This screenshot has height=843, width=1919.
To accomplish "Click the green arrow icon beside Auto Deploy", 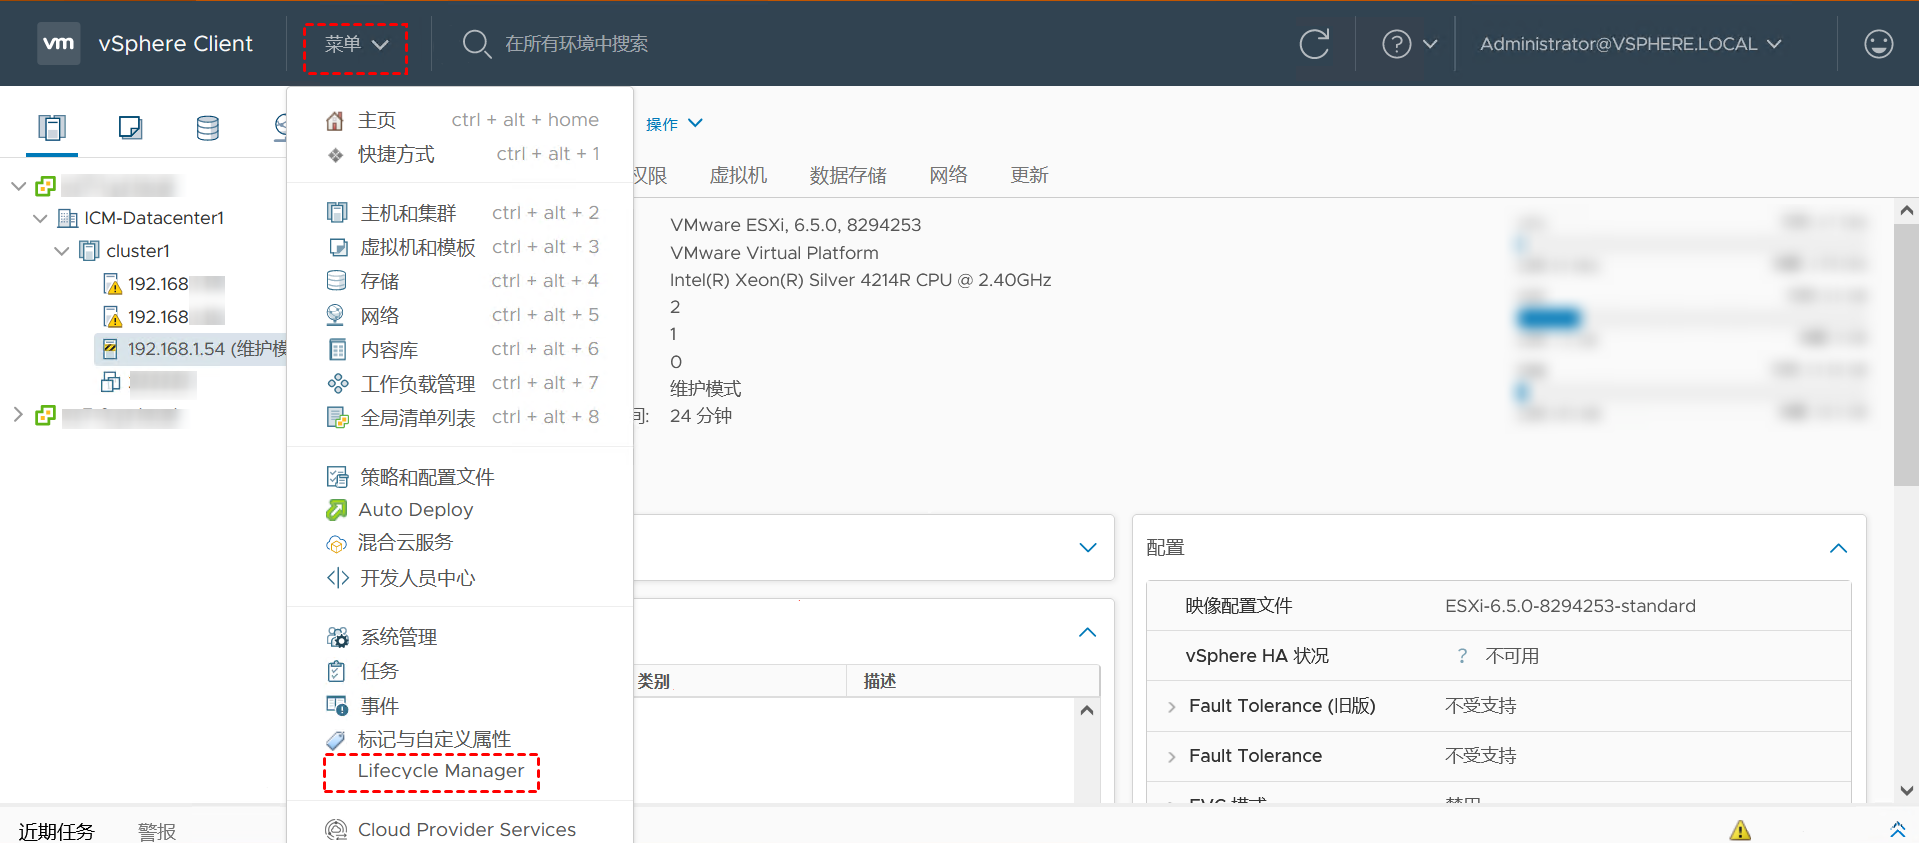I will coord(336,510).
